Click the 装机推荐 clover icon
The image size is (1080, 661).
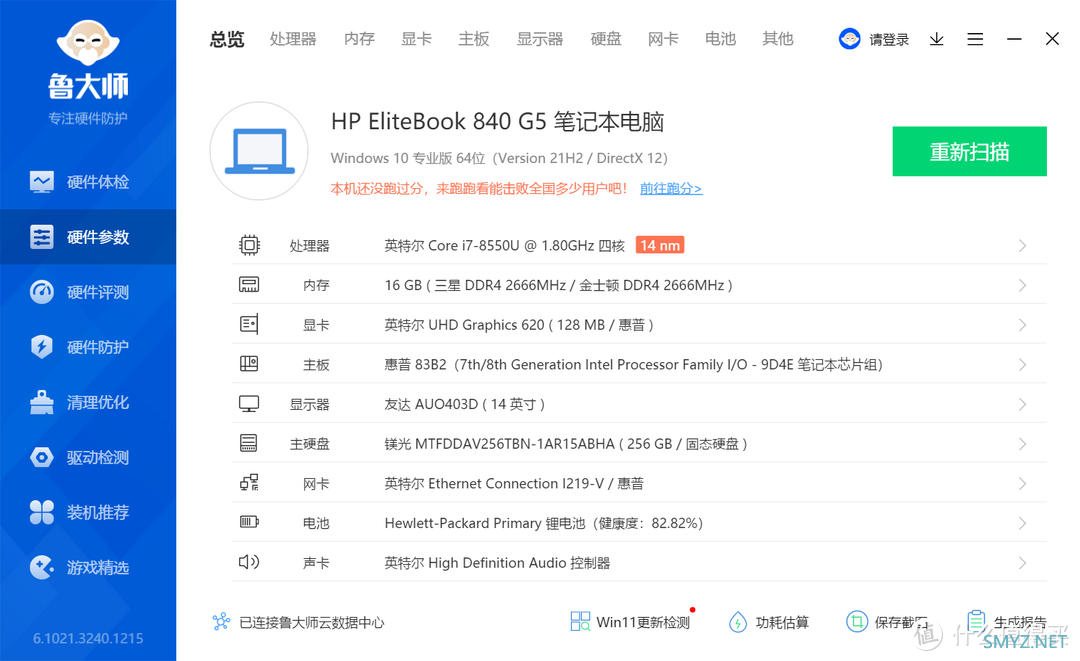click(x=42, y=512)
